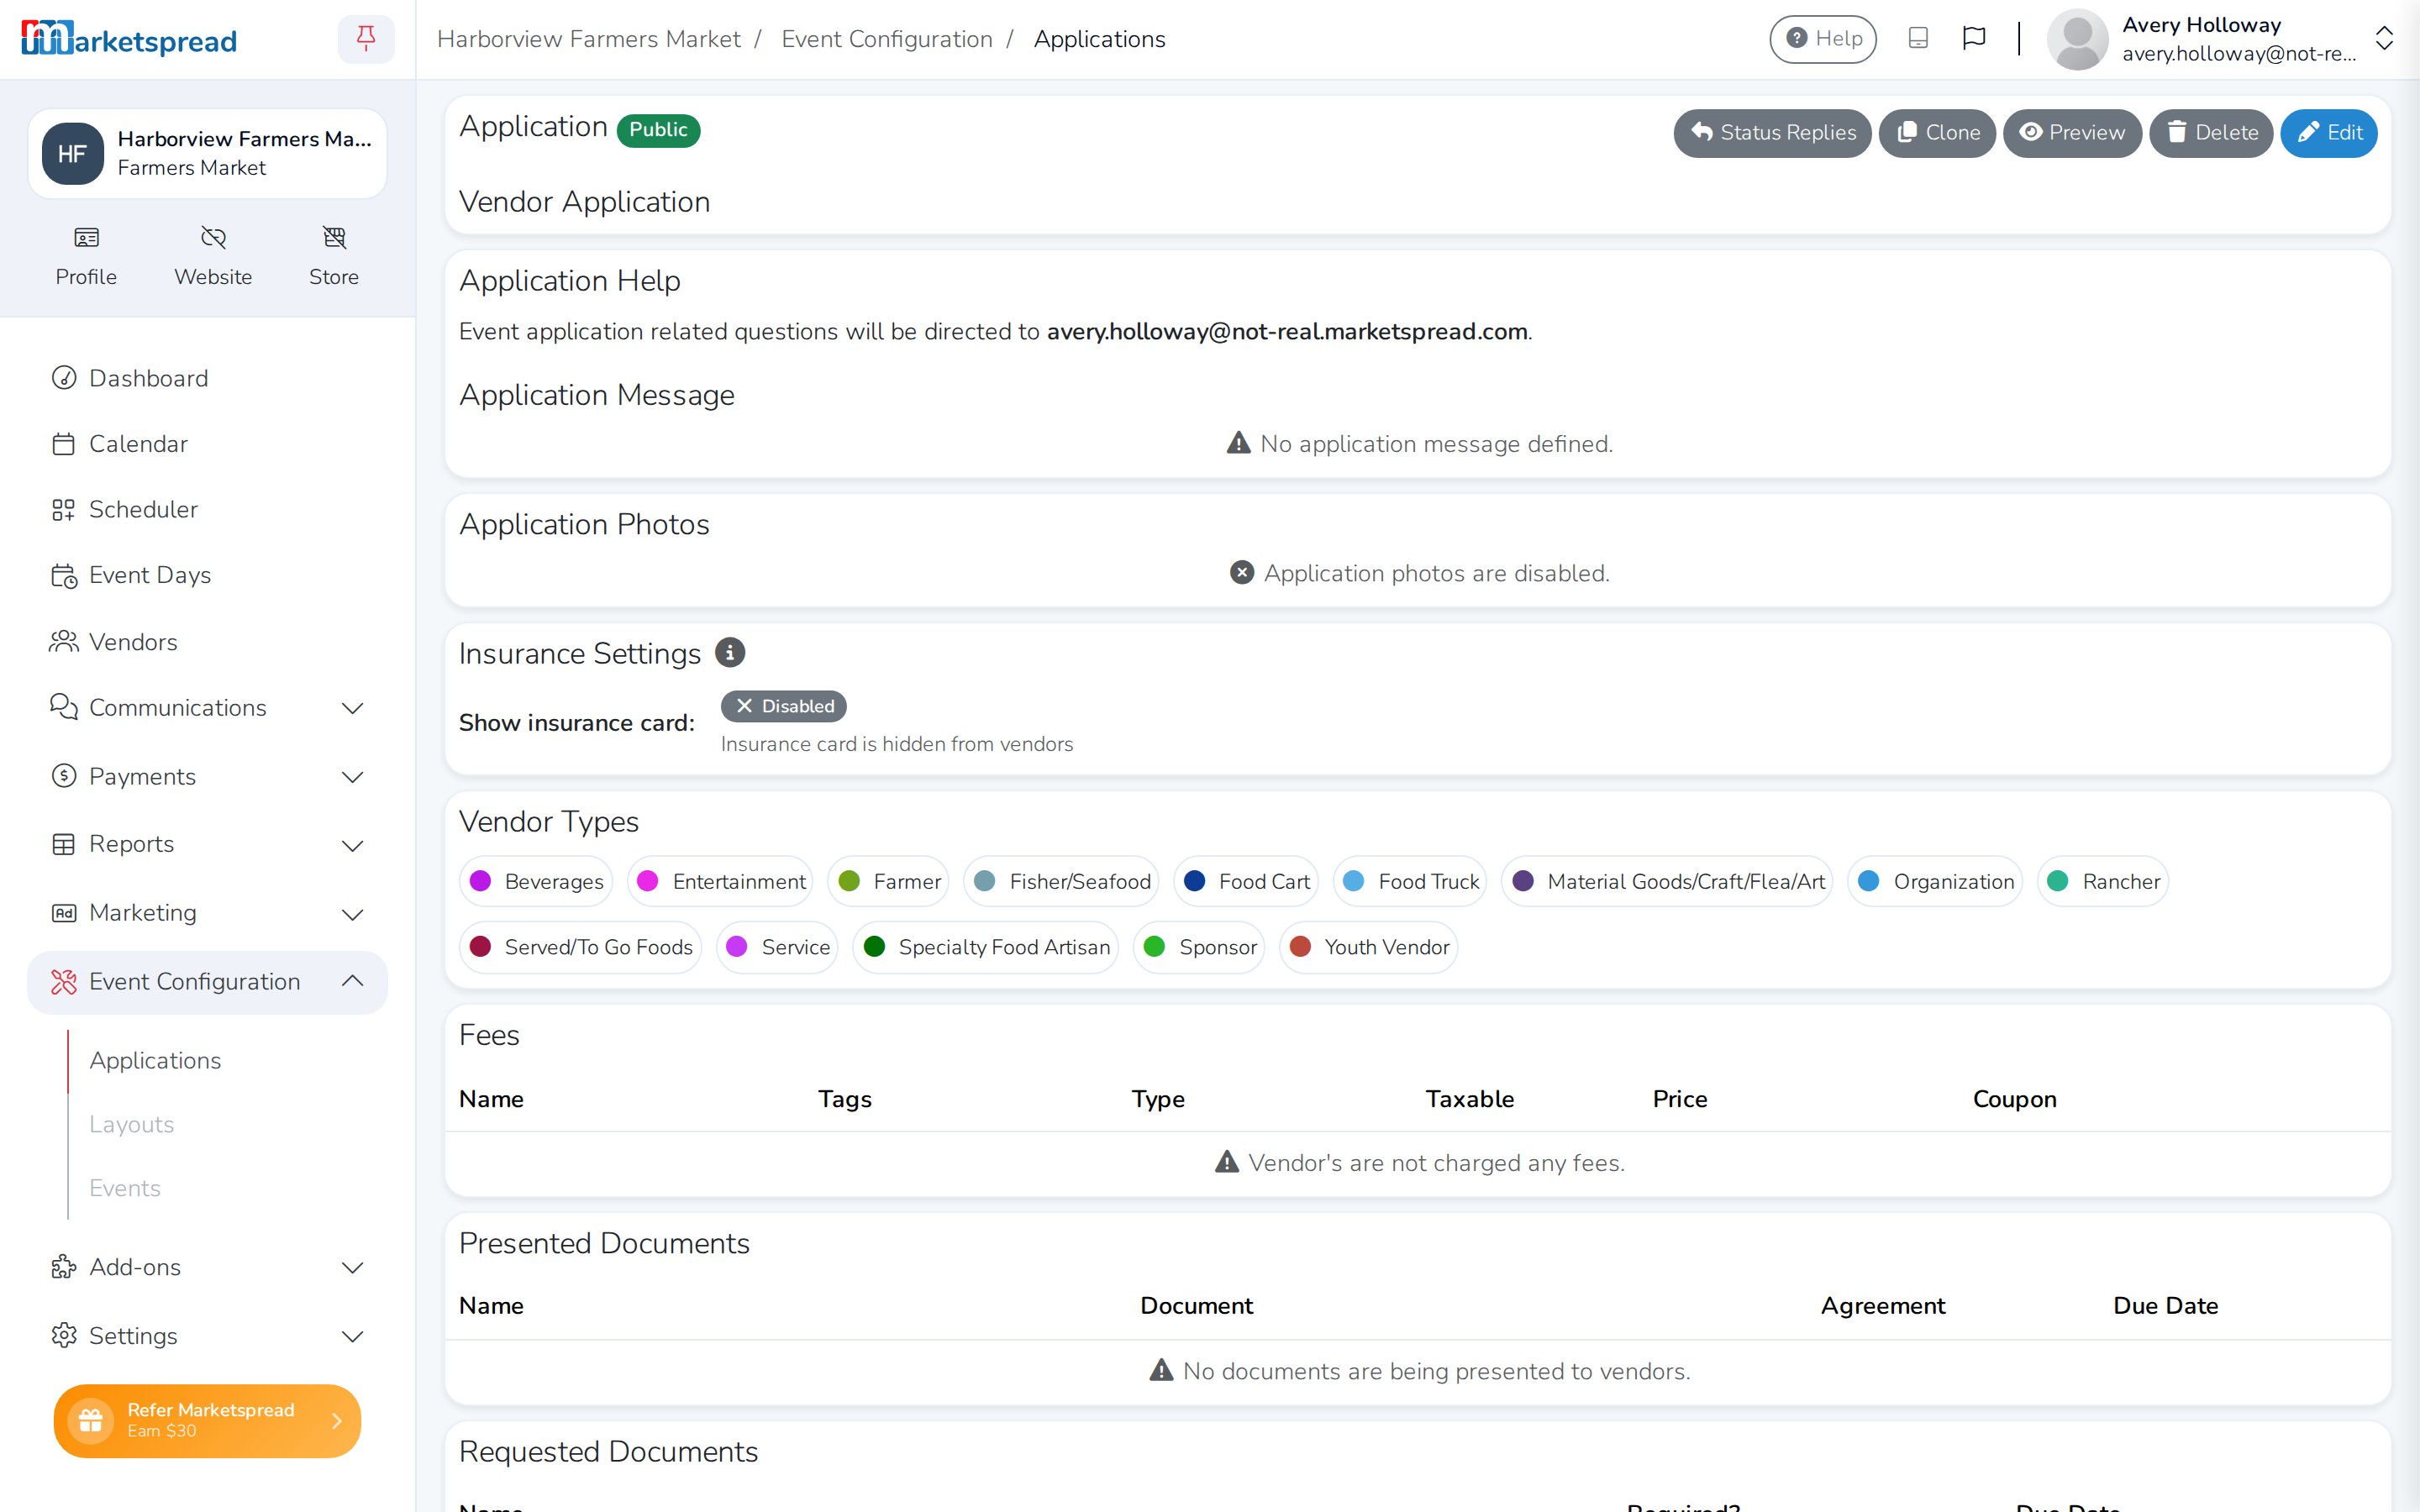Click the Beverages purple color dot

(480, 881)
